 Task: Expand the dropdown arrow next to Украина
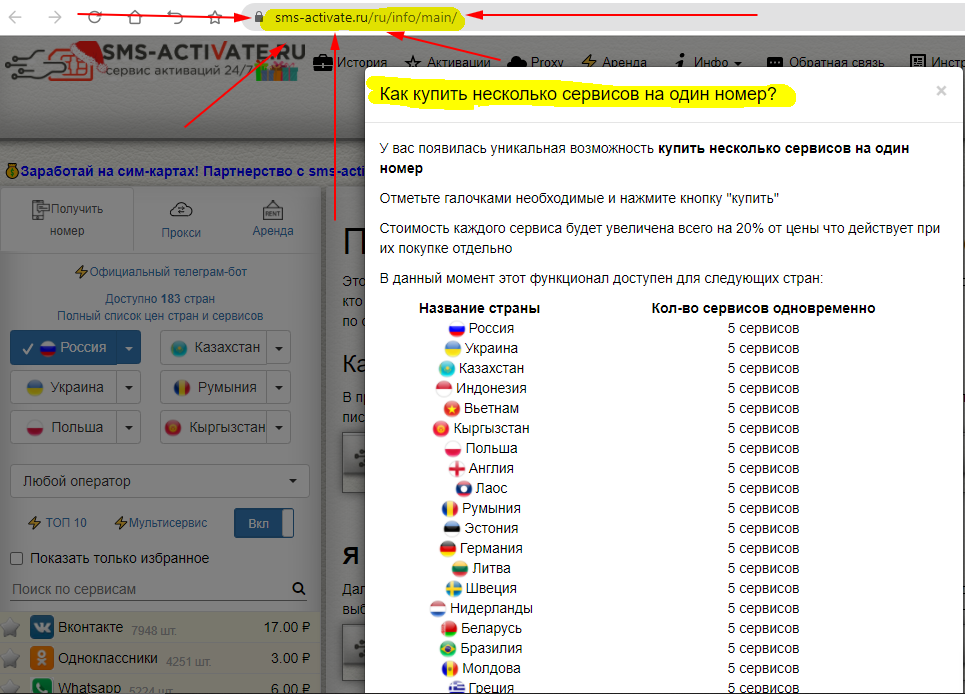[129, 388]
